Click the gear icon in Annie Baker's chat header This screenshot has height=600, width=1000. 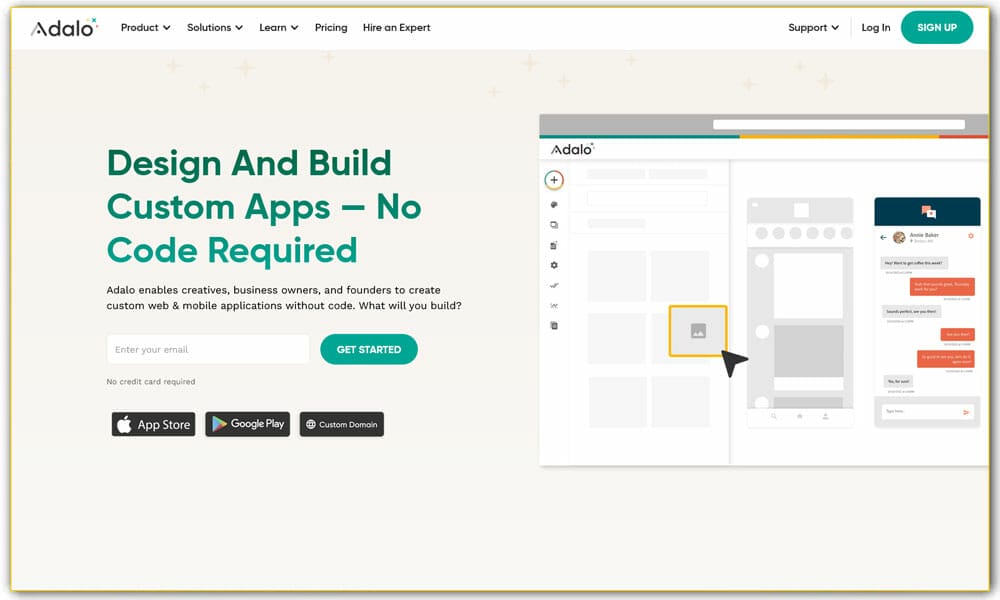pyautogui.click(x=970, y=236)
